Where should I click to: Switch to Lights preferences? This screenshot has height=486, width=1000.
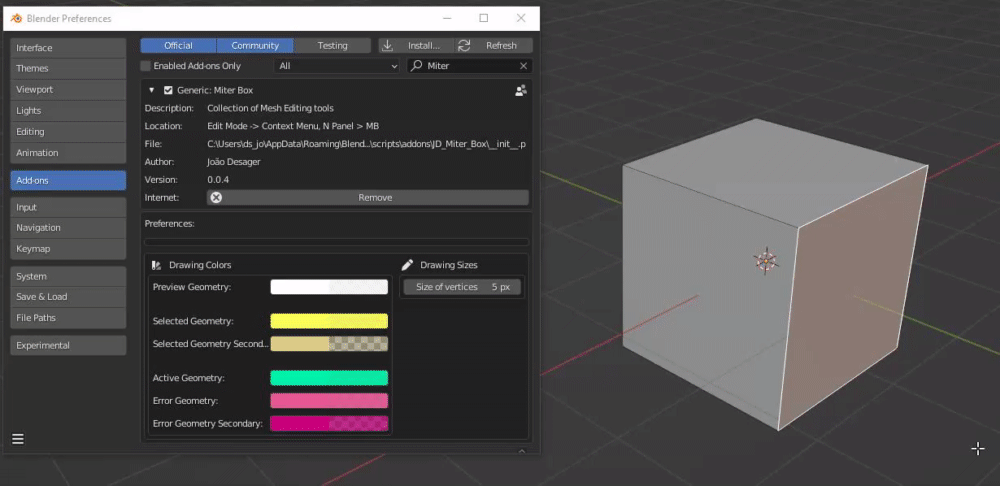[x=68, y=110]
